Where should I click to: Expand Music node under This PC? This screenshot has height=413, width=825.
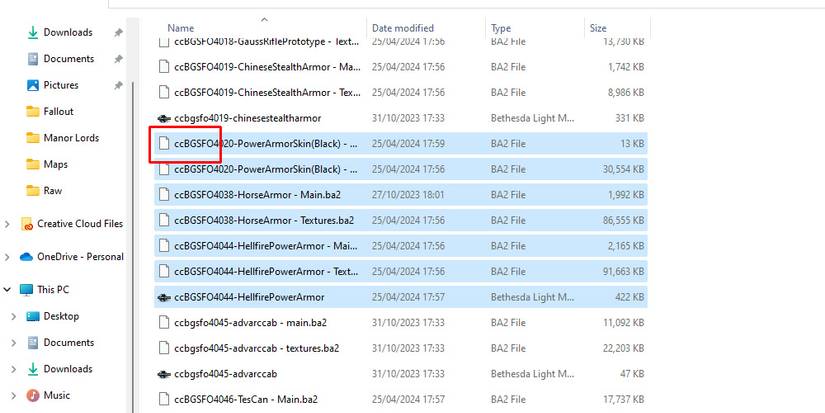pyautogui.click(x=14, y=395)
